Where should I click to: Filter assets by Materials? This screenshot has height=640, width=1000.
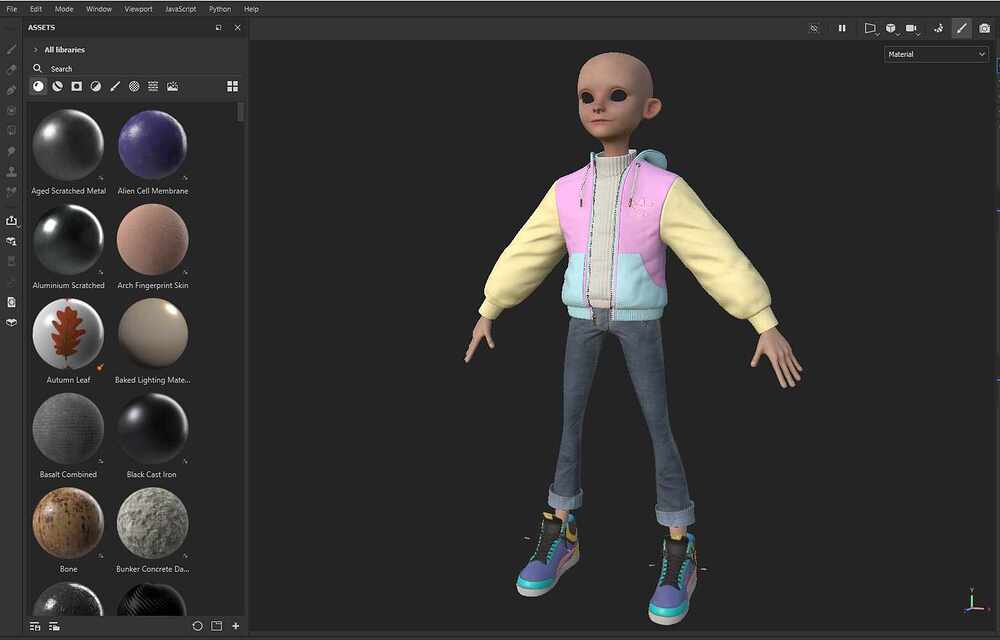coord(38,86)
